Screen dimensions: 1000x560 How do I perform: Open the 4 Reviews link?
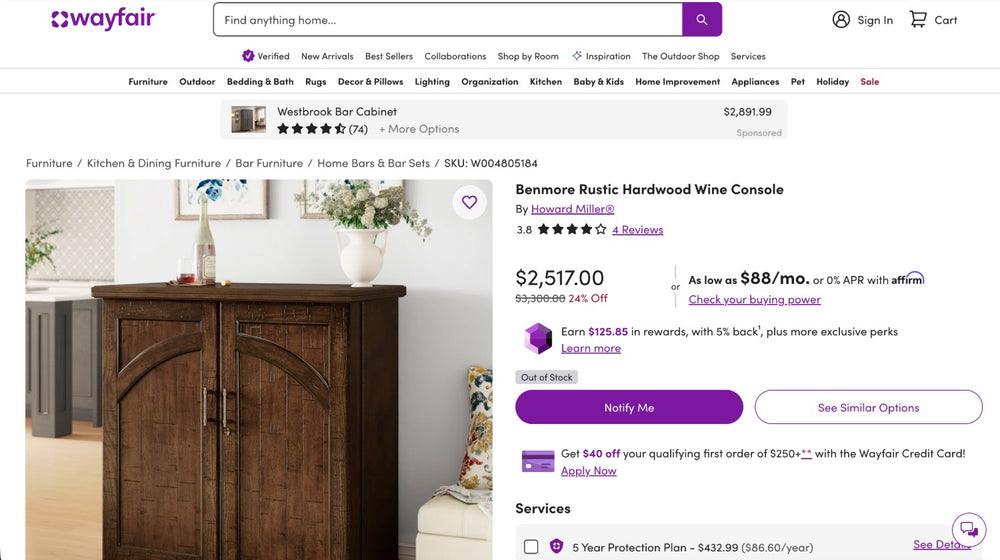[637, 230]
